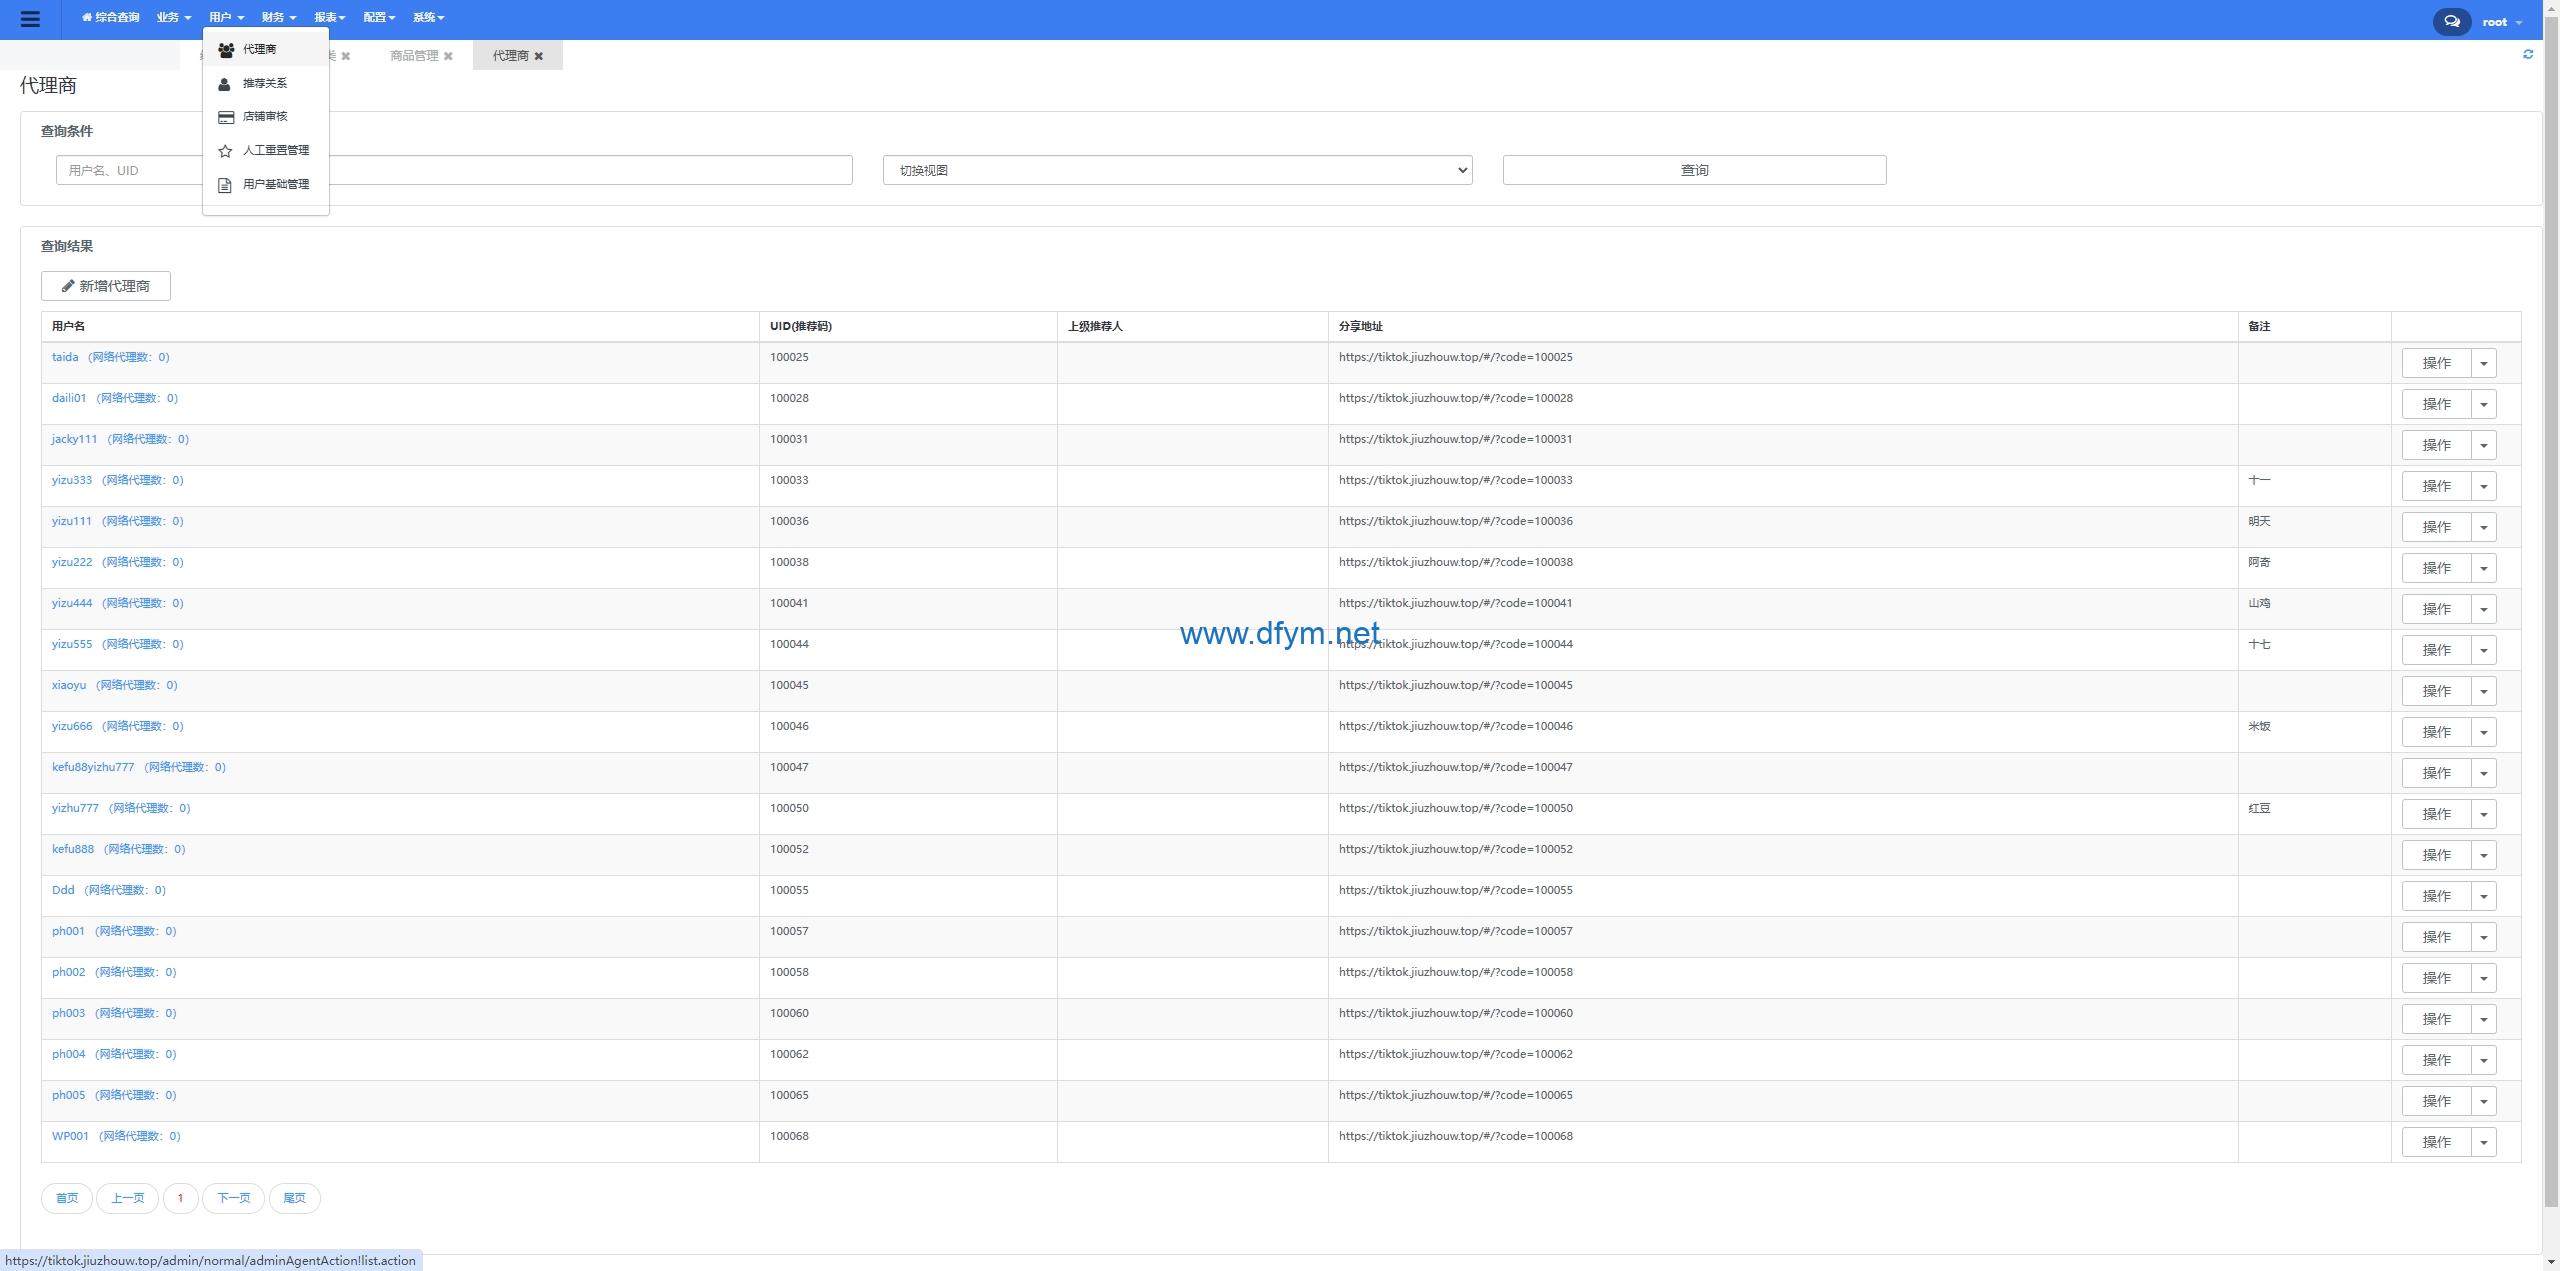Image resolution: width=2560 pixels, height=1271 pixels.
Task: Go to 下一页 next page
Action: (233, 1198)
